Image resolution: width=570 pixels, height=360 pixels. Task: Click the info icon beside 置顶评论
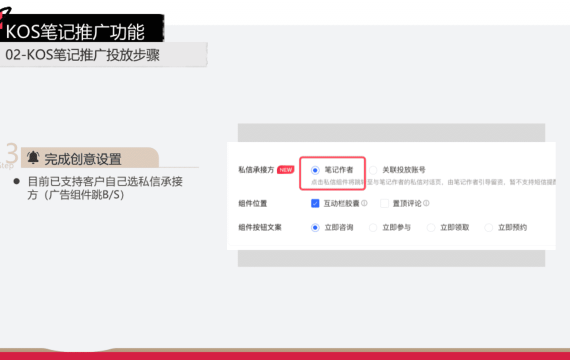point(426,203)
